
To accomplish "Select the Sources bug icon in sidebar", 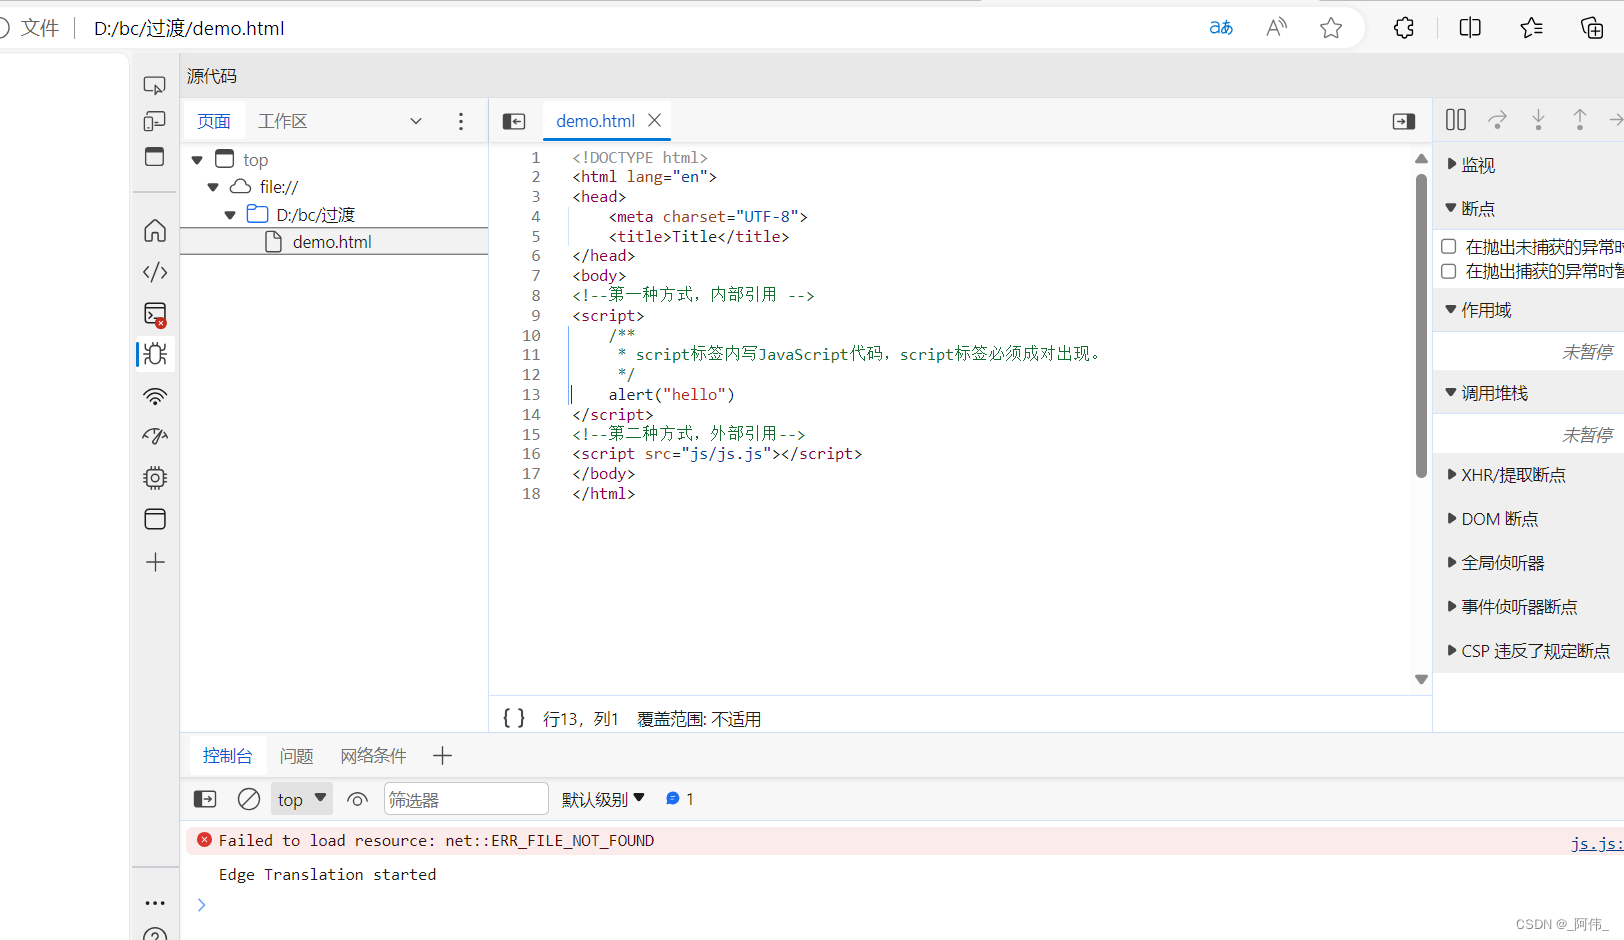I will (x=155, y=354).
